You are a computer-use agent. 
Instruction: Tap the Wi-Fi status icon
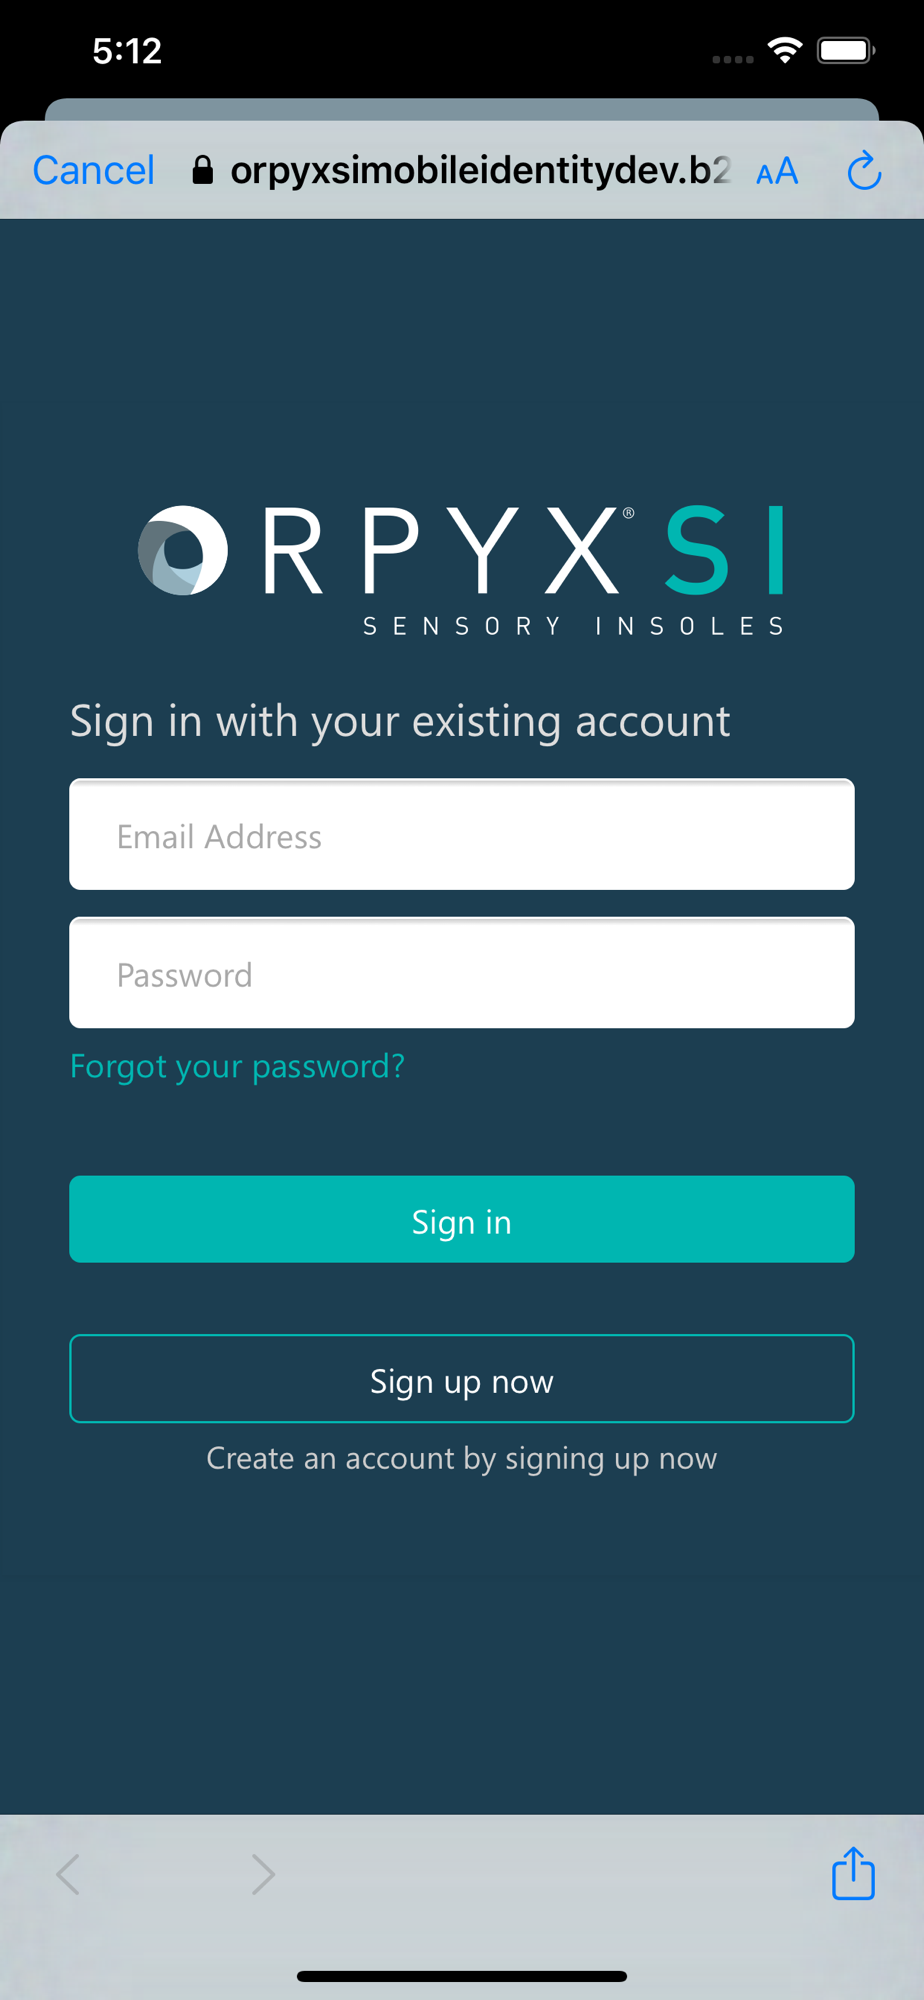tap(785, 50)
